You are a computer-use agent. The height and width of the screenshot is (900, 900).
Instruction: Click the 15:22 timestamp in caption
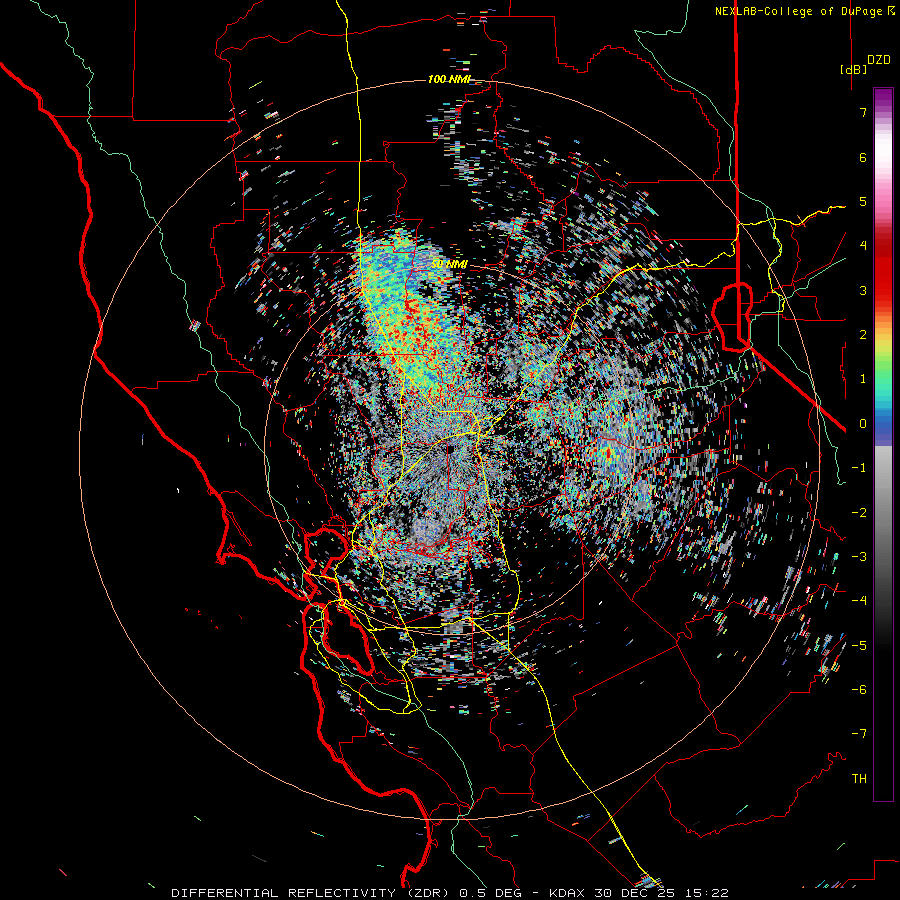(x=708, y=893)
